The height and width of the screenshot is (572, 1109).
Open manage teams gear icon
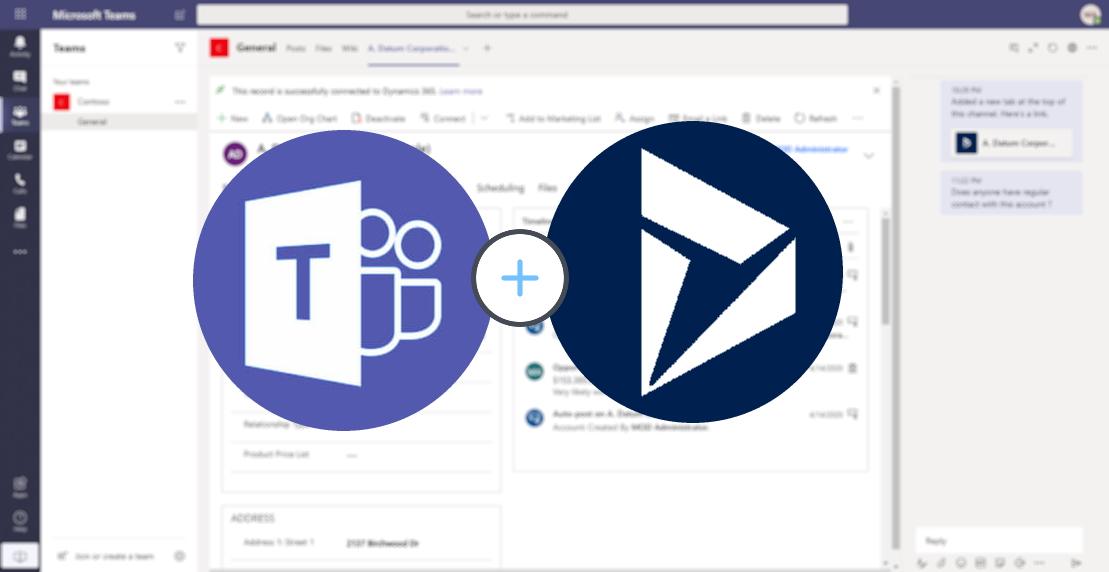pos(180,556)
